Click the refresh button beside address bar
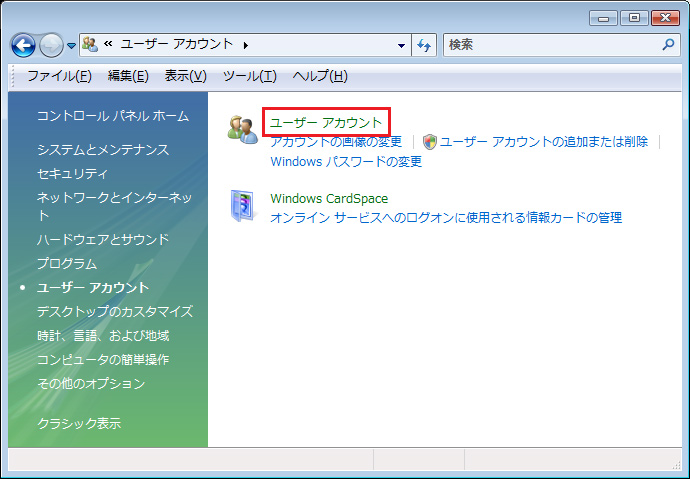Image resolution: width=690 pixels, height=479 pixels. 424,45
